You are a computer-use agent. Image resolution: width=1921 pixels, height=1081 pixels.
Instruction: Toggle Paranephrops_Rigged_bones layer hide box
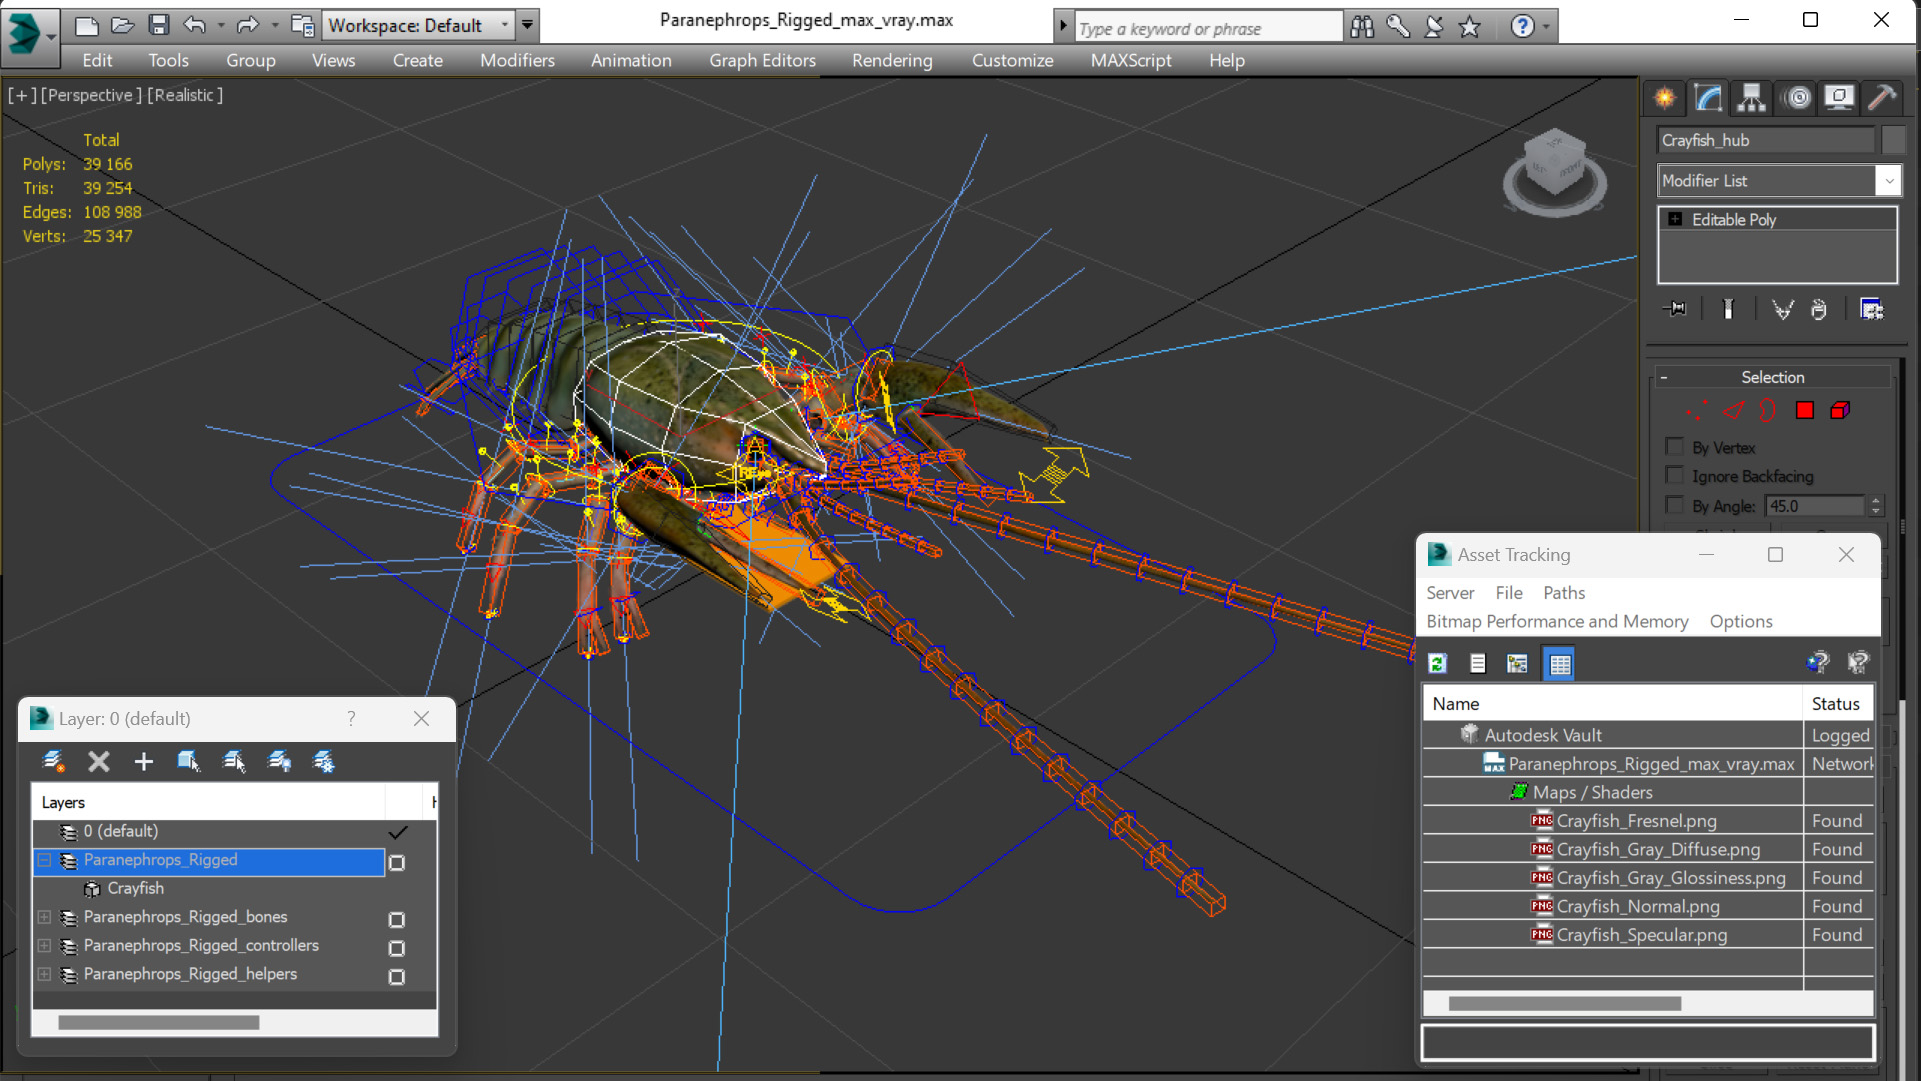(397, 919)
